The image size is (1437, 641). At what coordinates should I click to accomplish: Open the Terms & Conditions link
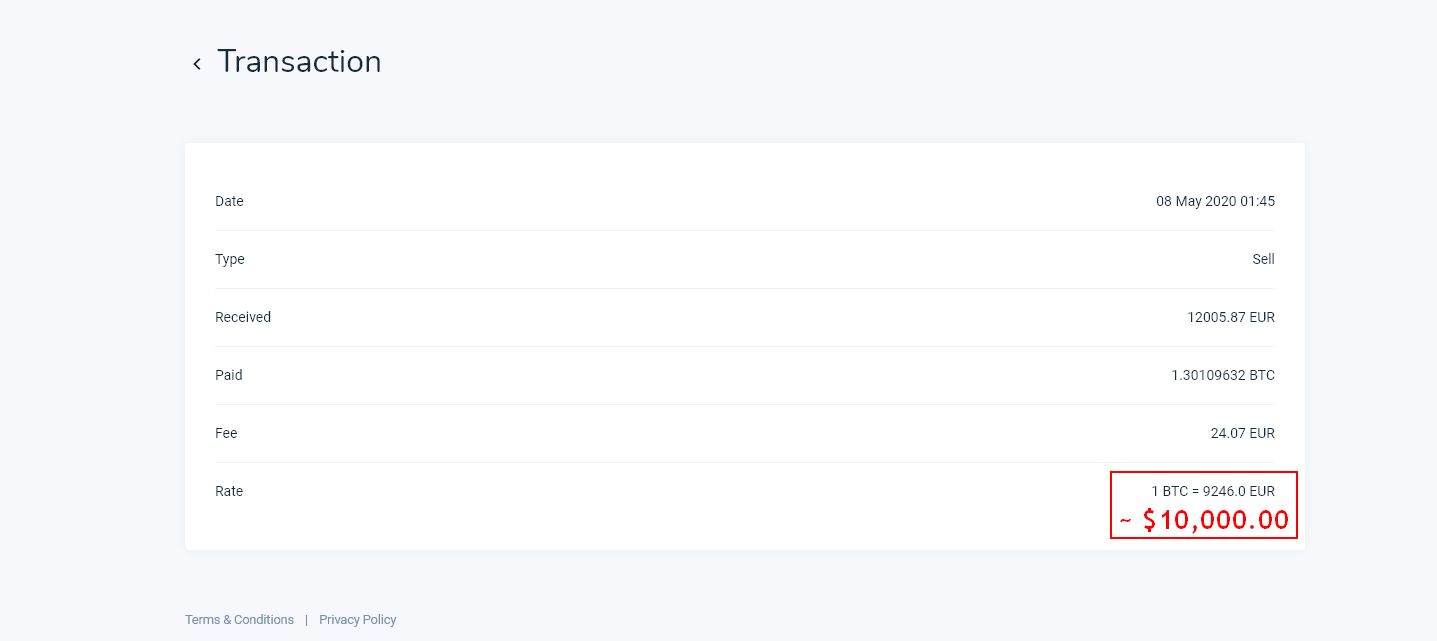239,620
